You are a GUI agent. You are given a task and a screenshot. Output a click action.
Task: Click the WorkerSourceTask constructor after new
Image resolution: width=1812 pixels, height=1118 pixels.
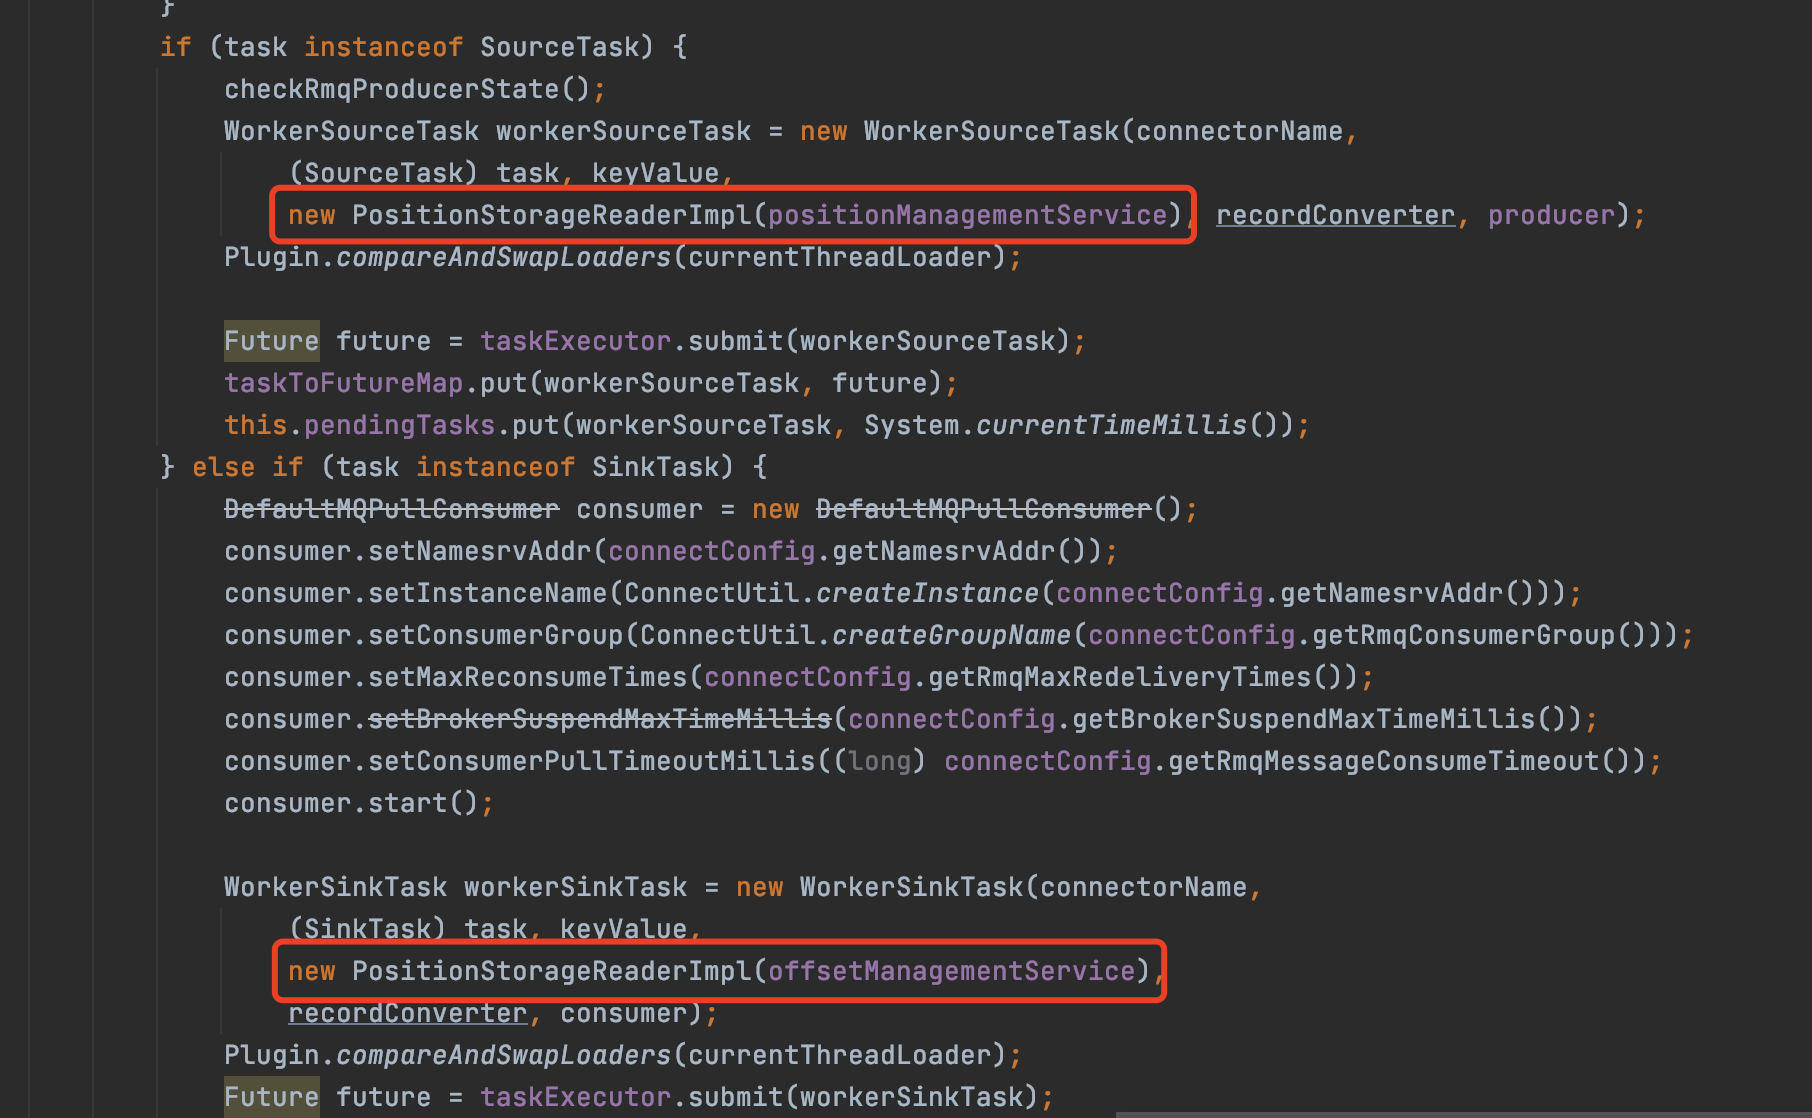point(991,131)
